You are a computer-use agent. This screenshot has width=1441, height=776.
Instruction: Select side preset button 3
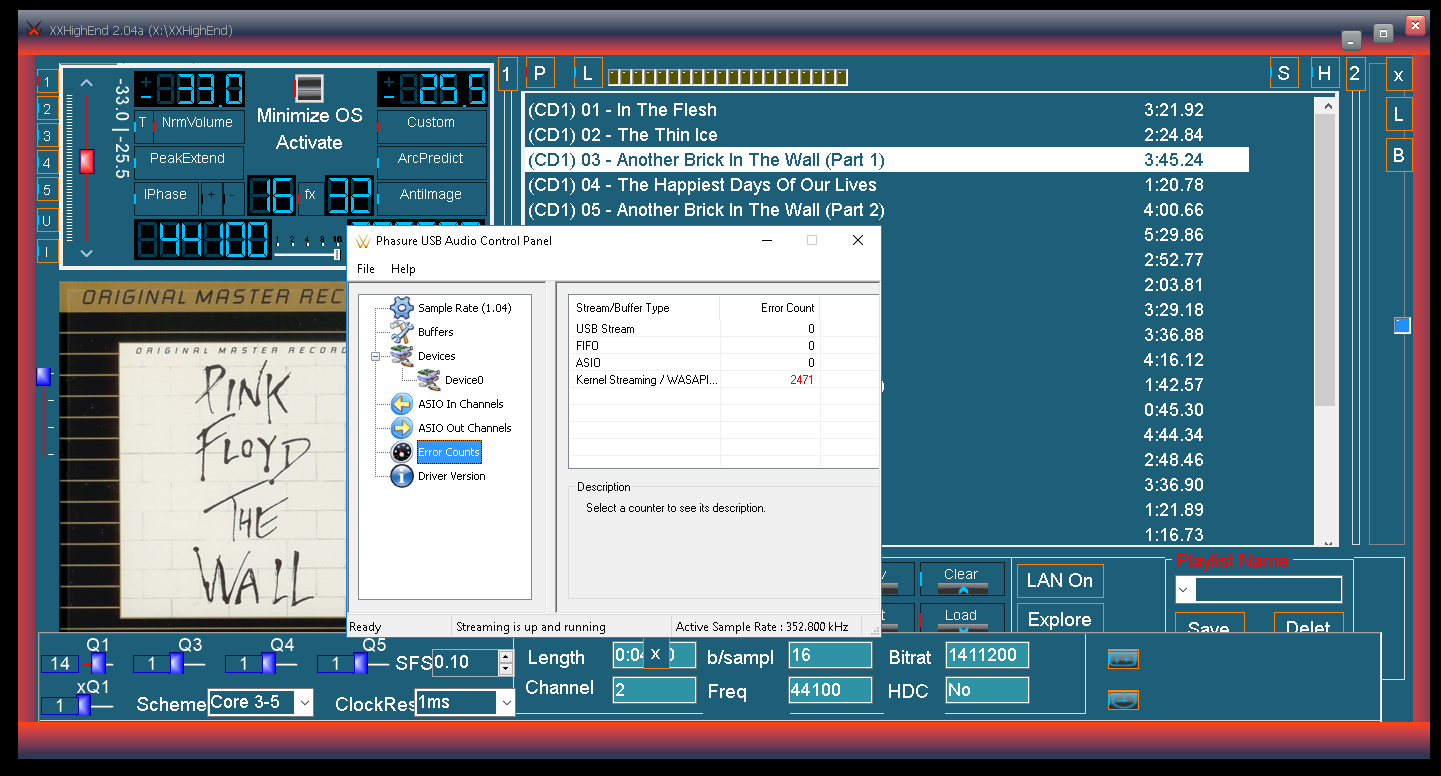(47, 136)
